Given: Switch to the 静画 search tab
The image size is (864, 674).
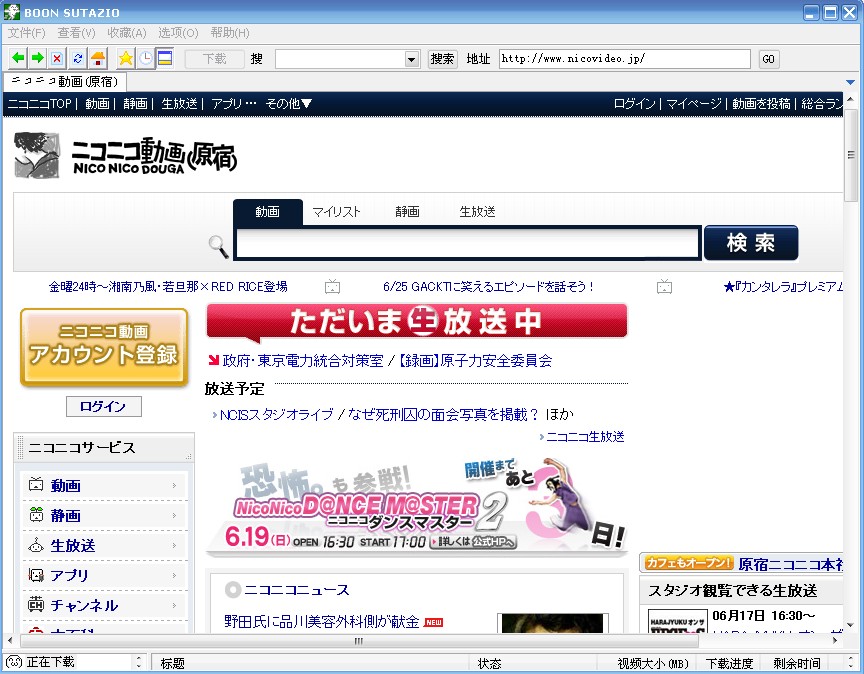Looking at the screenshot, I should coord(407,212).
